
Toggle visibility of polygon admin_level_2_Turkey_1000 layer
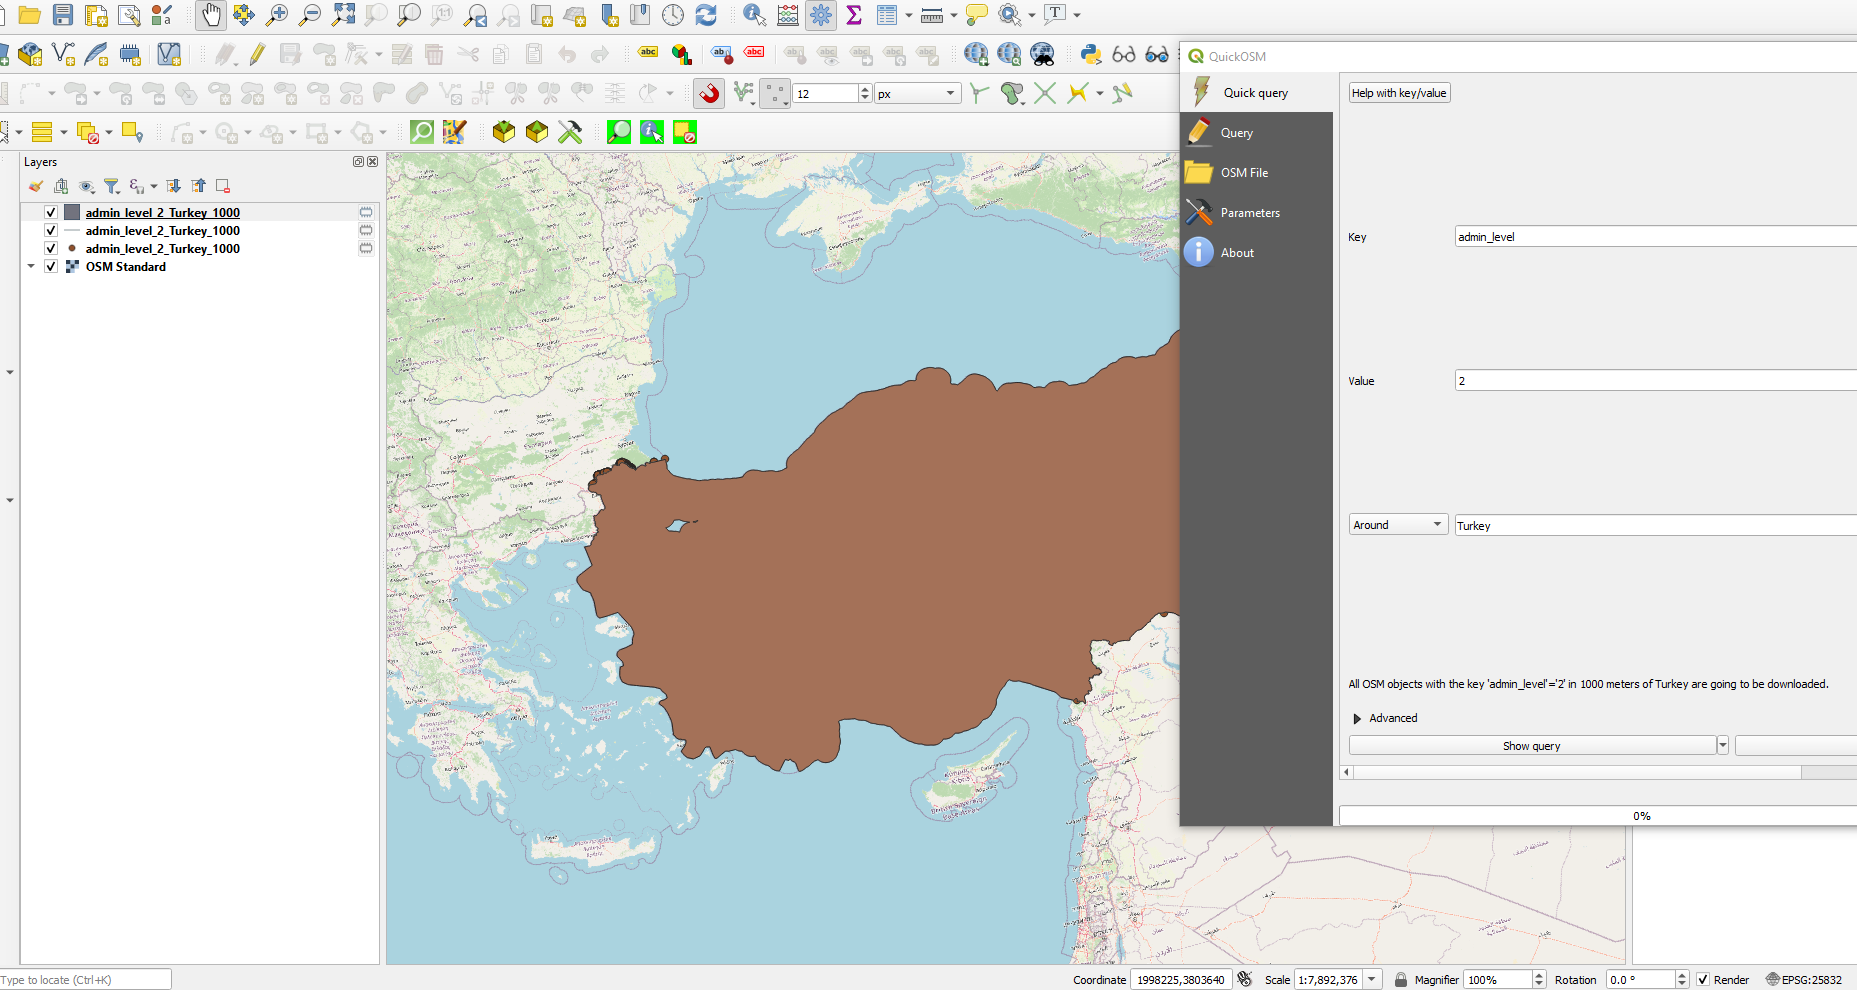(51, 213)
